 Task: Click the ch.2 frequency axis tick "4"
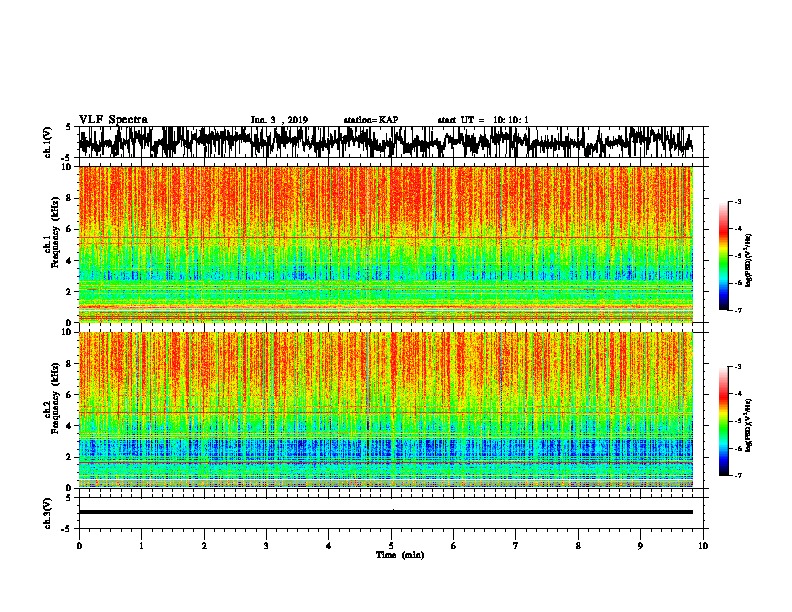coord(69,426)
